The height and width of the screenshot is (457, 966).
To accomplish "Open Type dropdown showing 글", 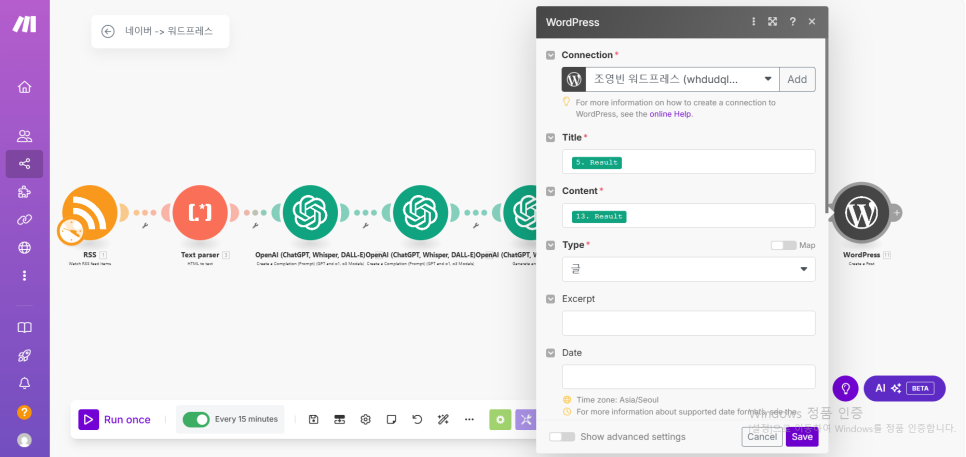I will click(x=689, y=269).
